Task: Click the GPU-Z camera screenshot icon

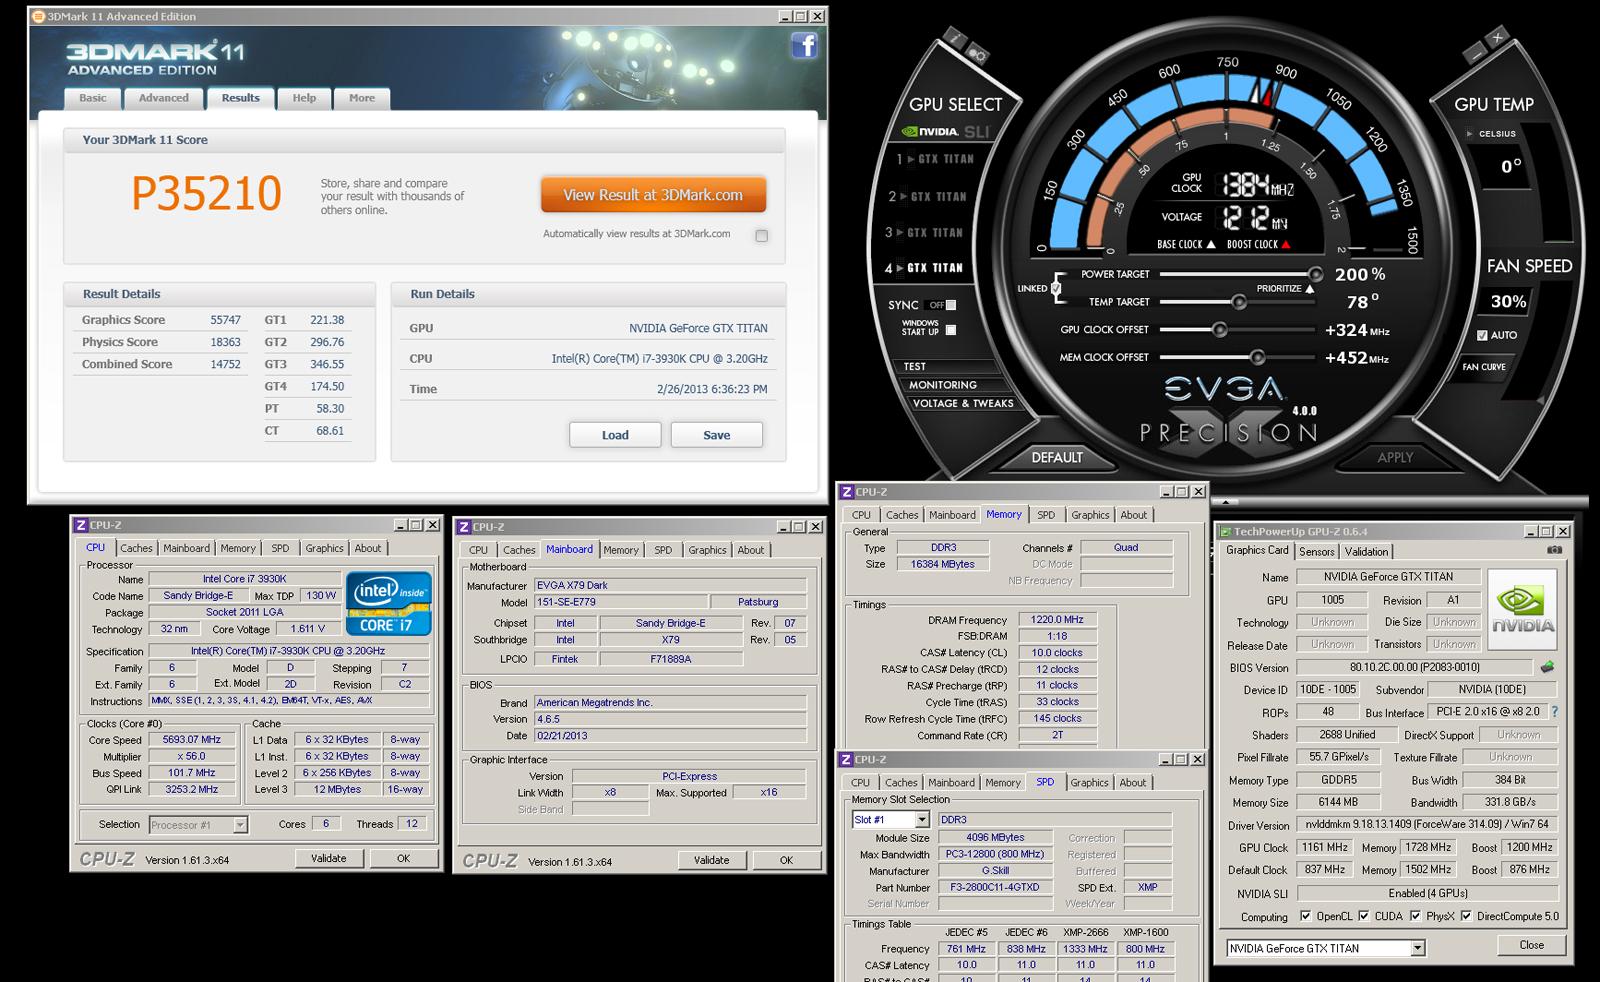Action: 1554,551
